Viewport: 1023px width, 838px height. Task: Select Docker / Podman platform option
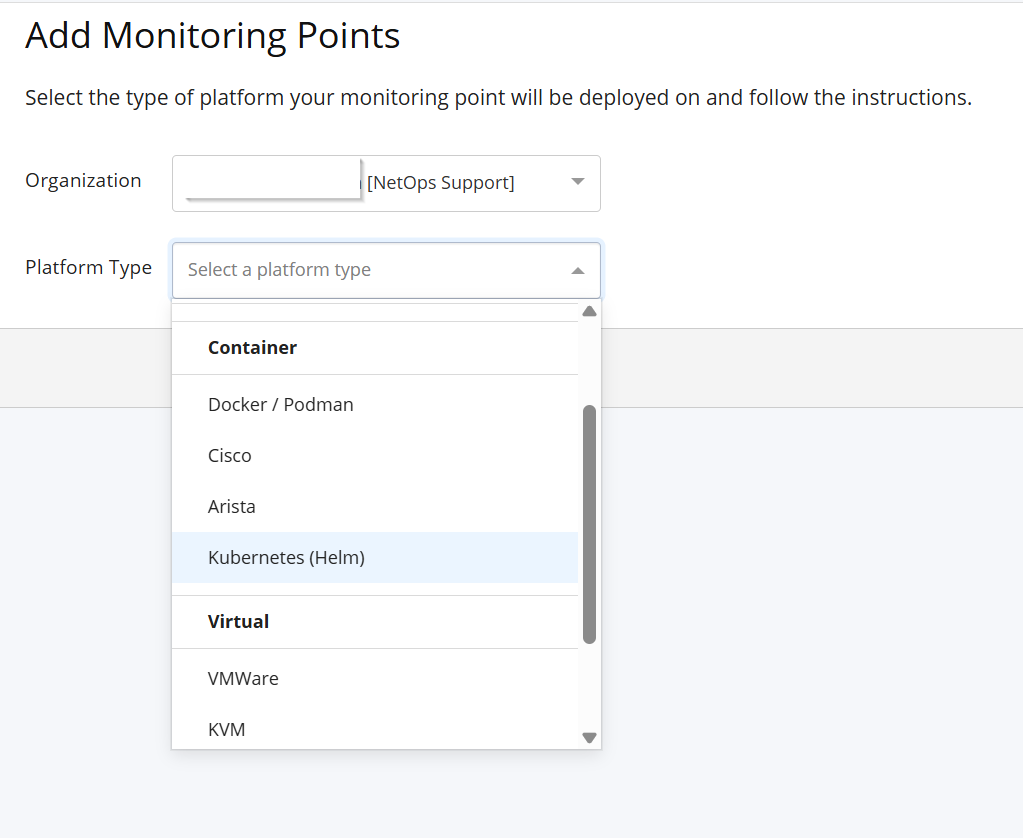point(281,405)
